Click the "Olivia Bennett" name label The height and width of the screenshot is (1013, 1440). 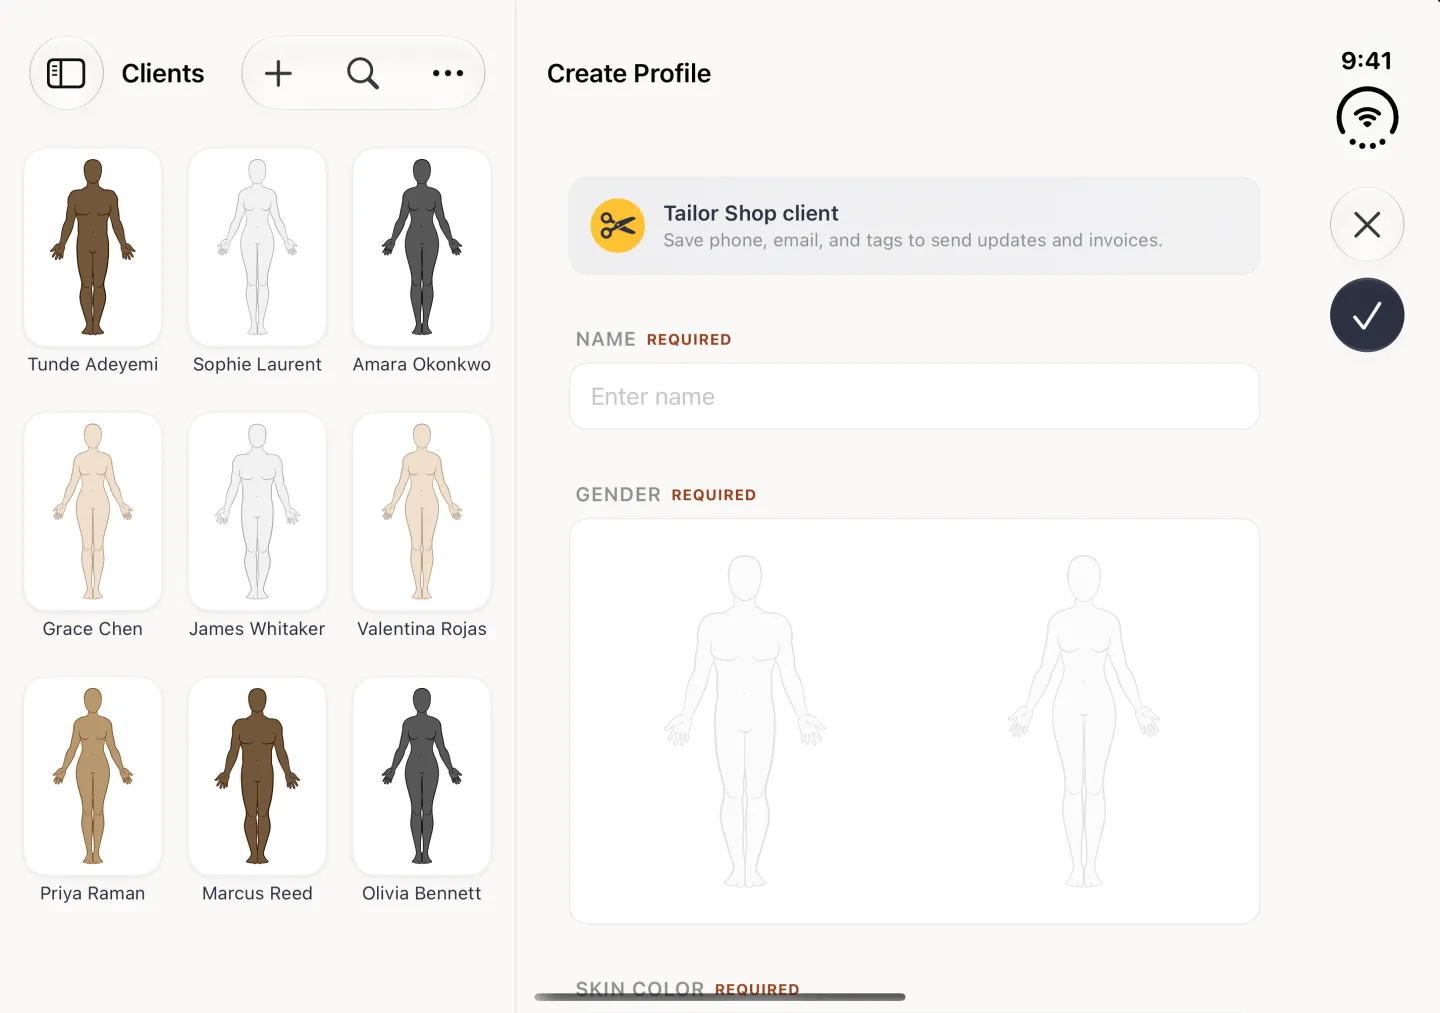422,893
